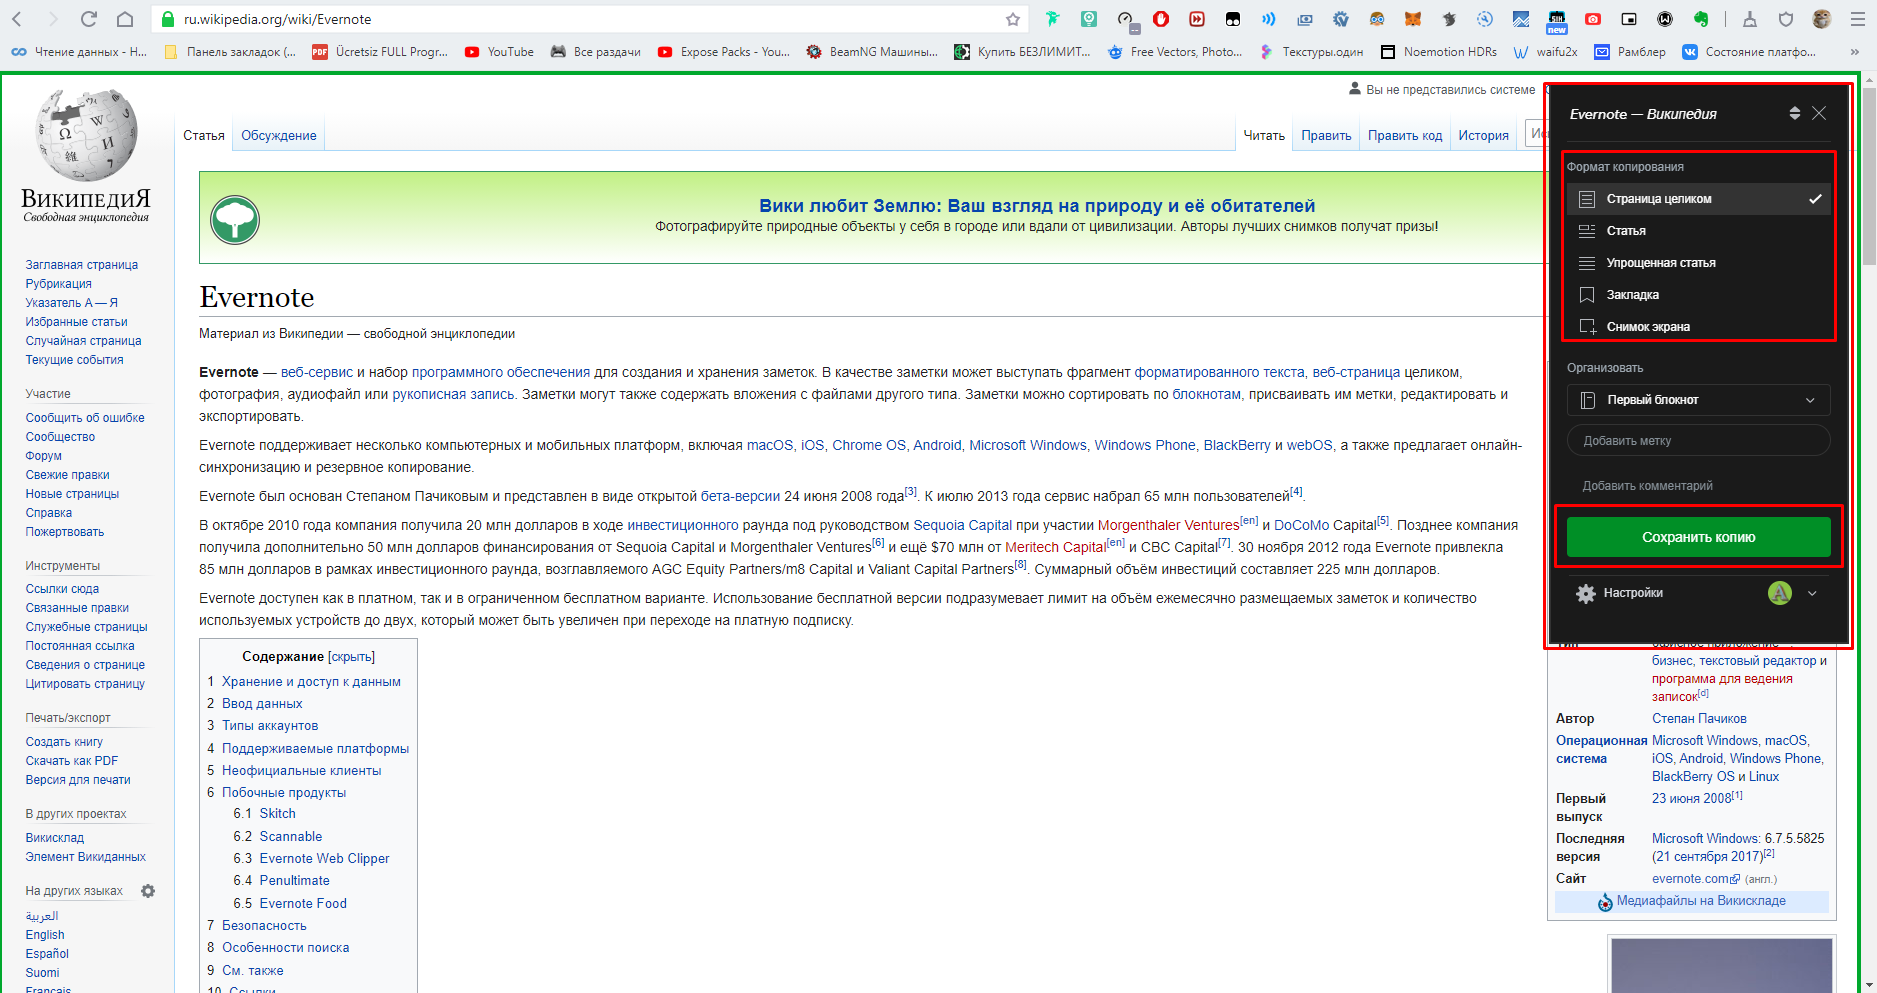Image resolution: width=1877 pixels, height=993 pixels.
Task: Select the Статья copy format
Action: coord(1628,230)
